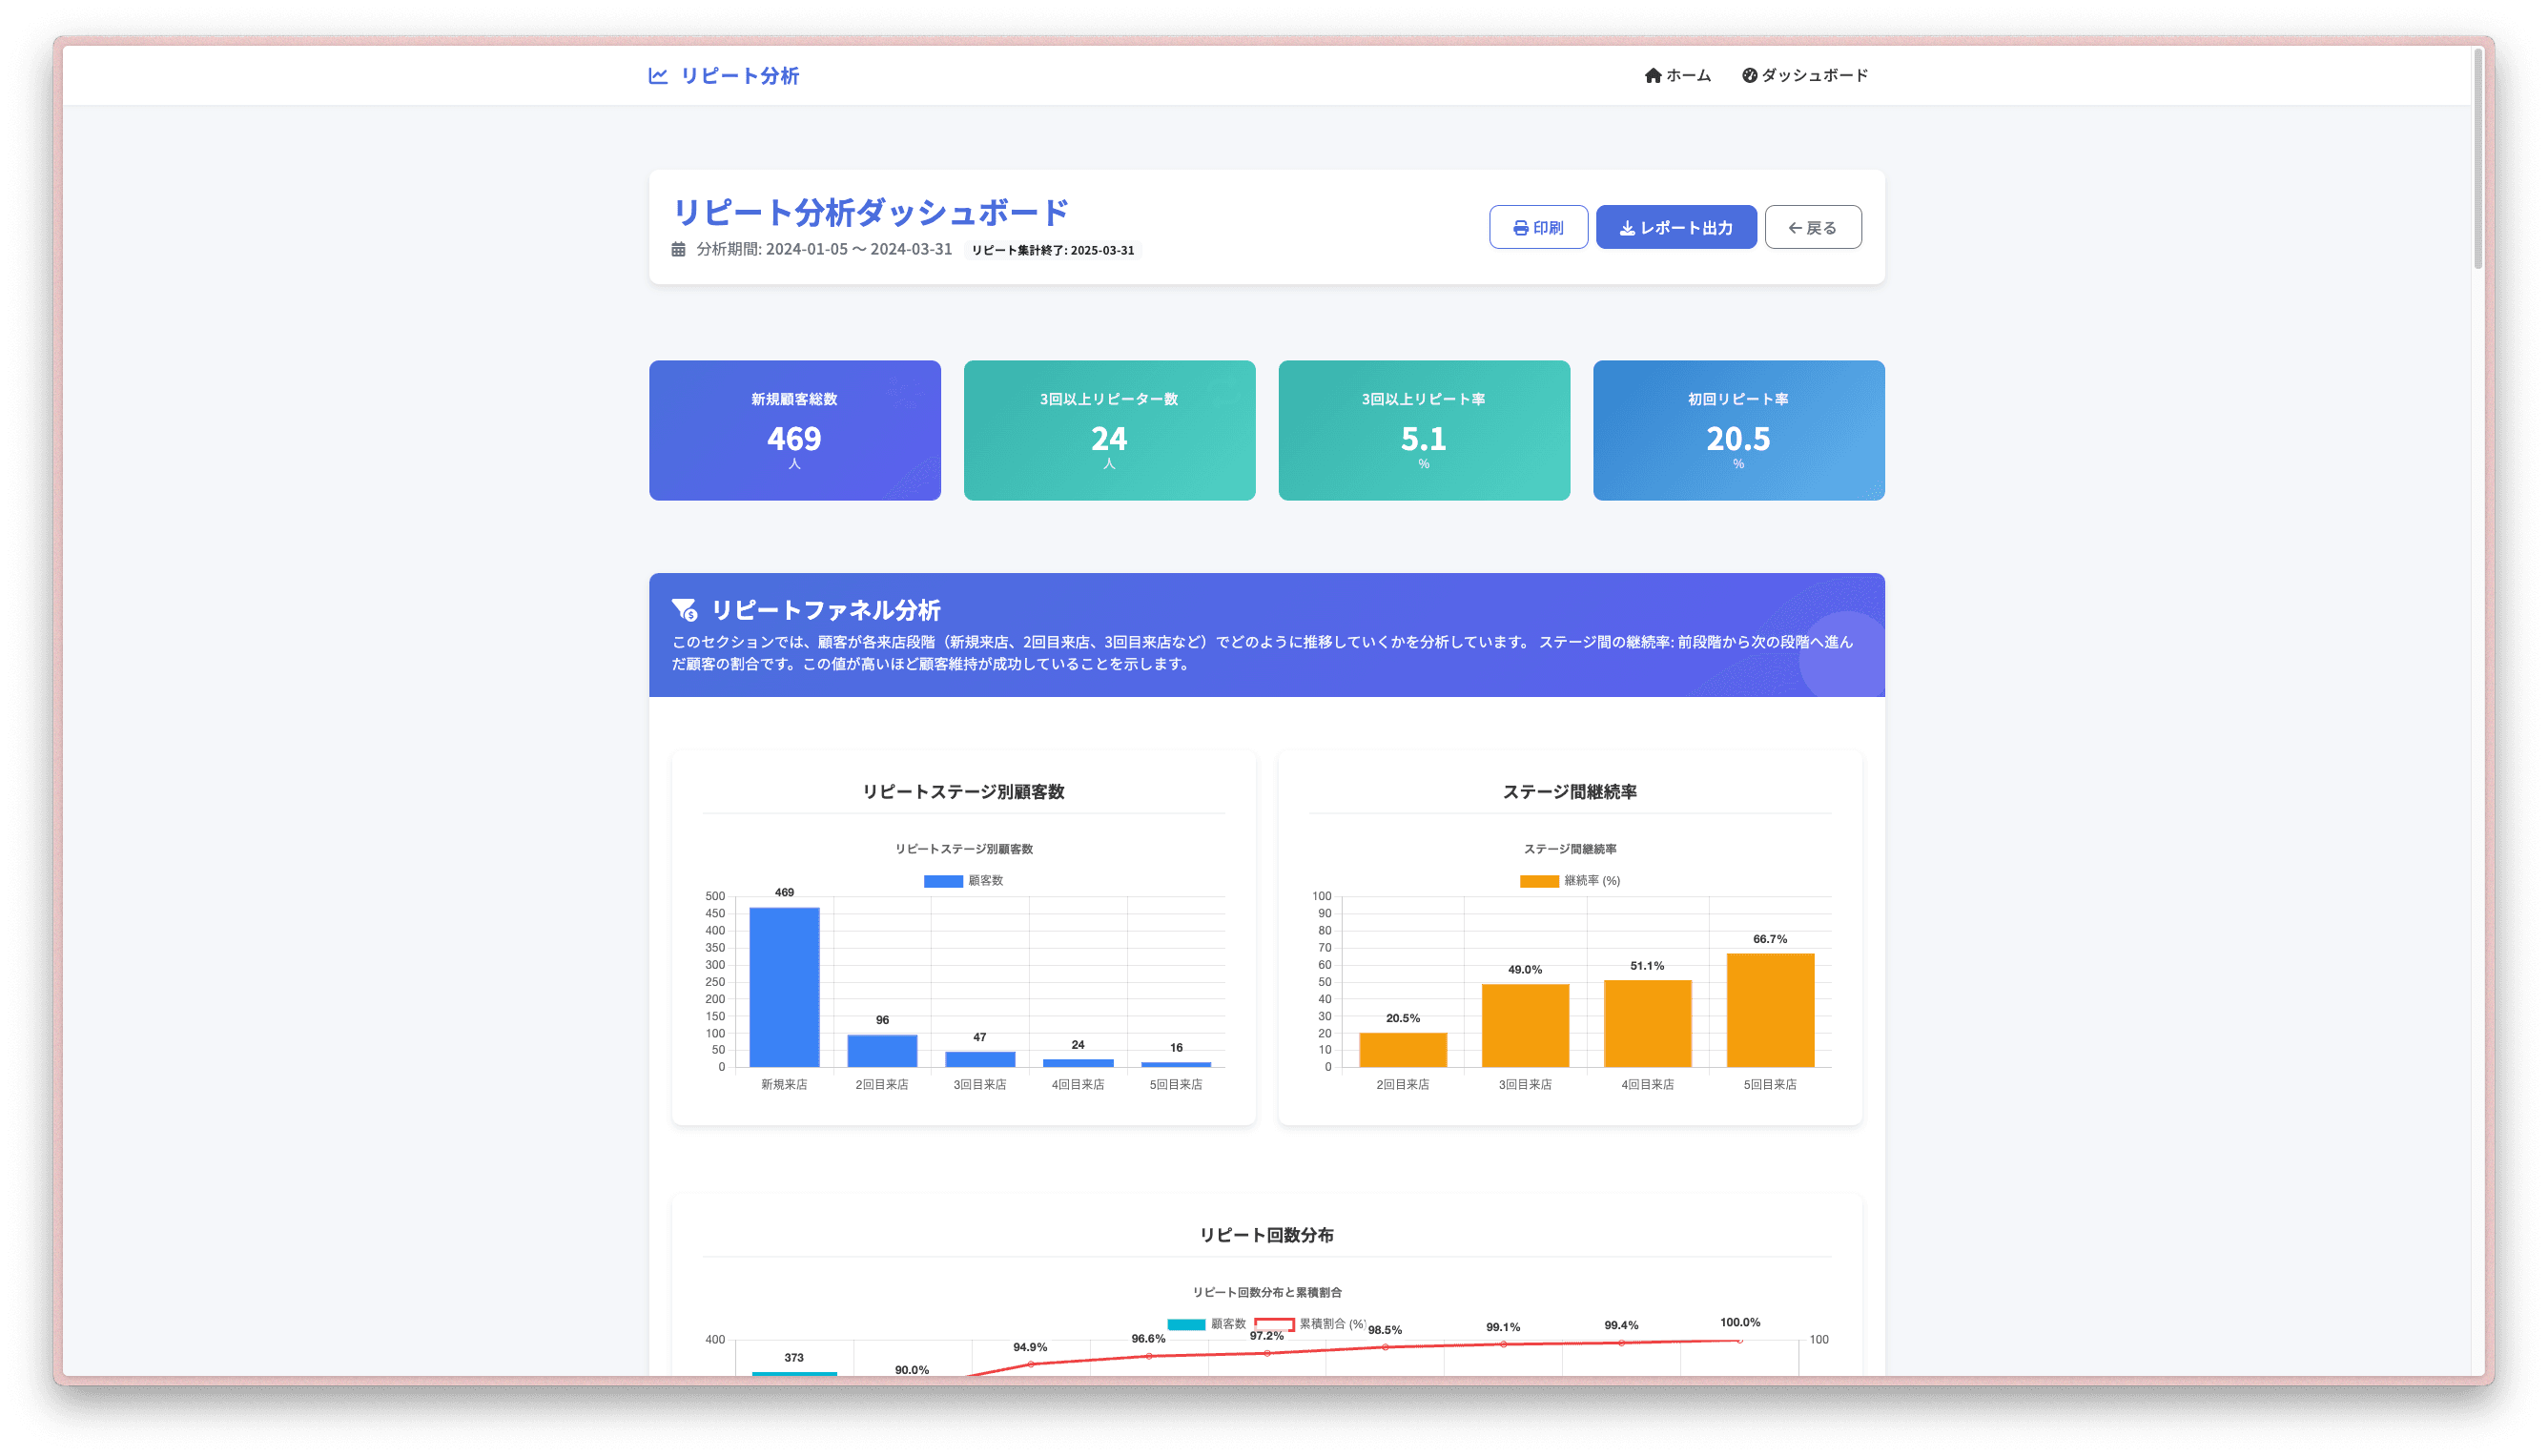The image size is (2548, 1456).
Task: Click the 2回目来店 bar labeled 96
Action: pos(882,1051)
